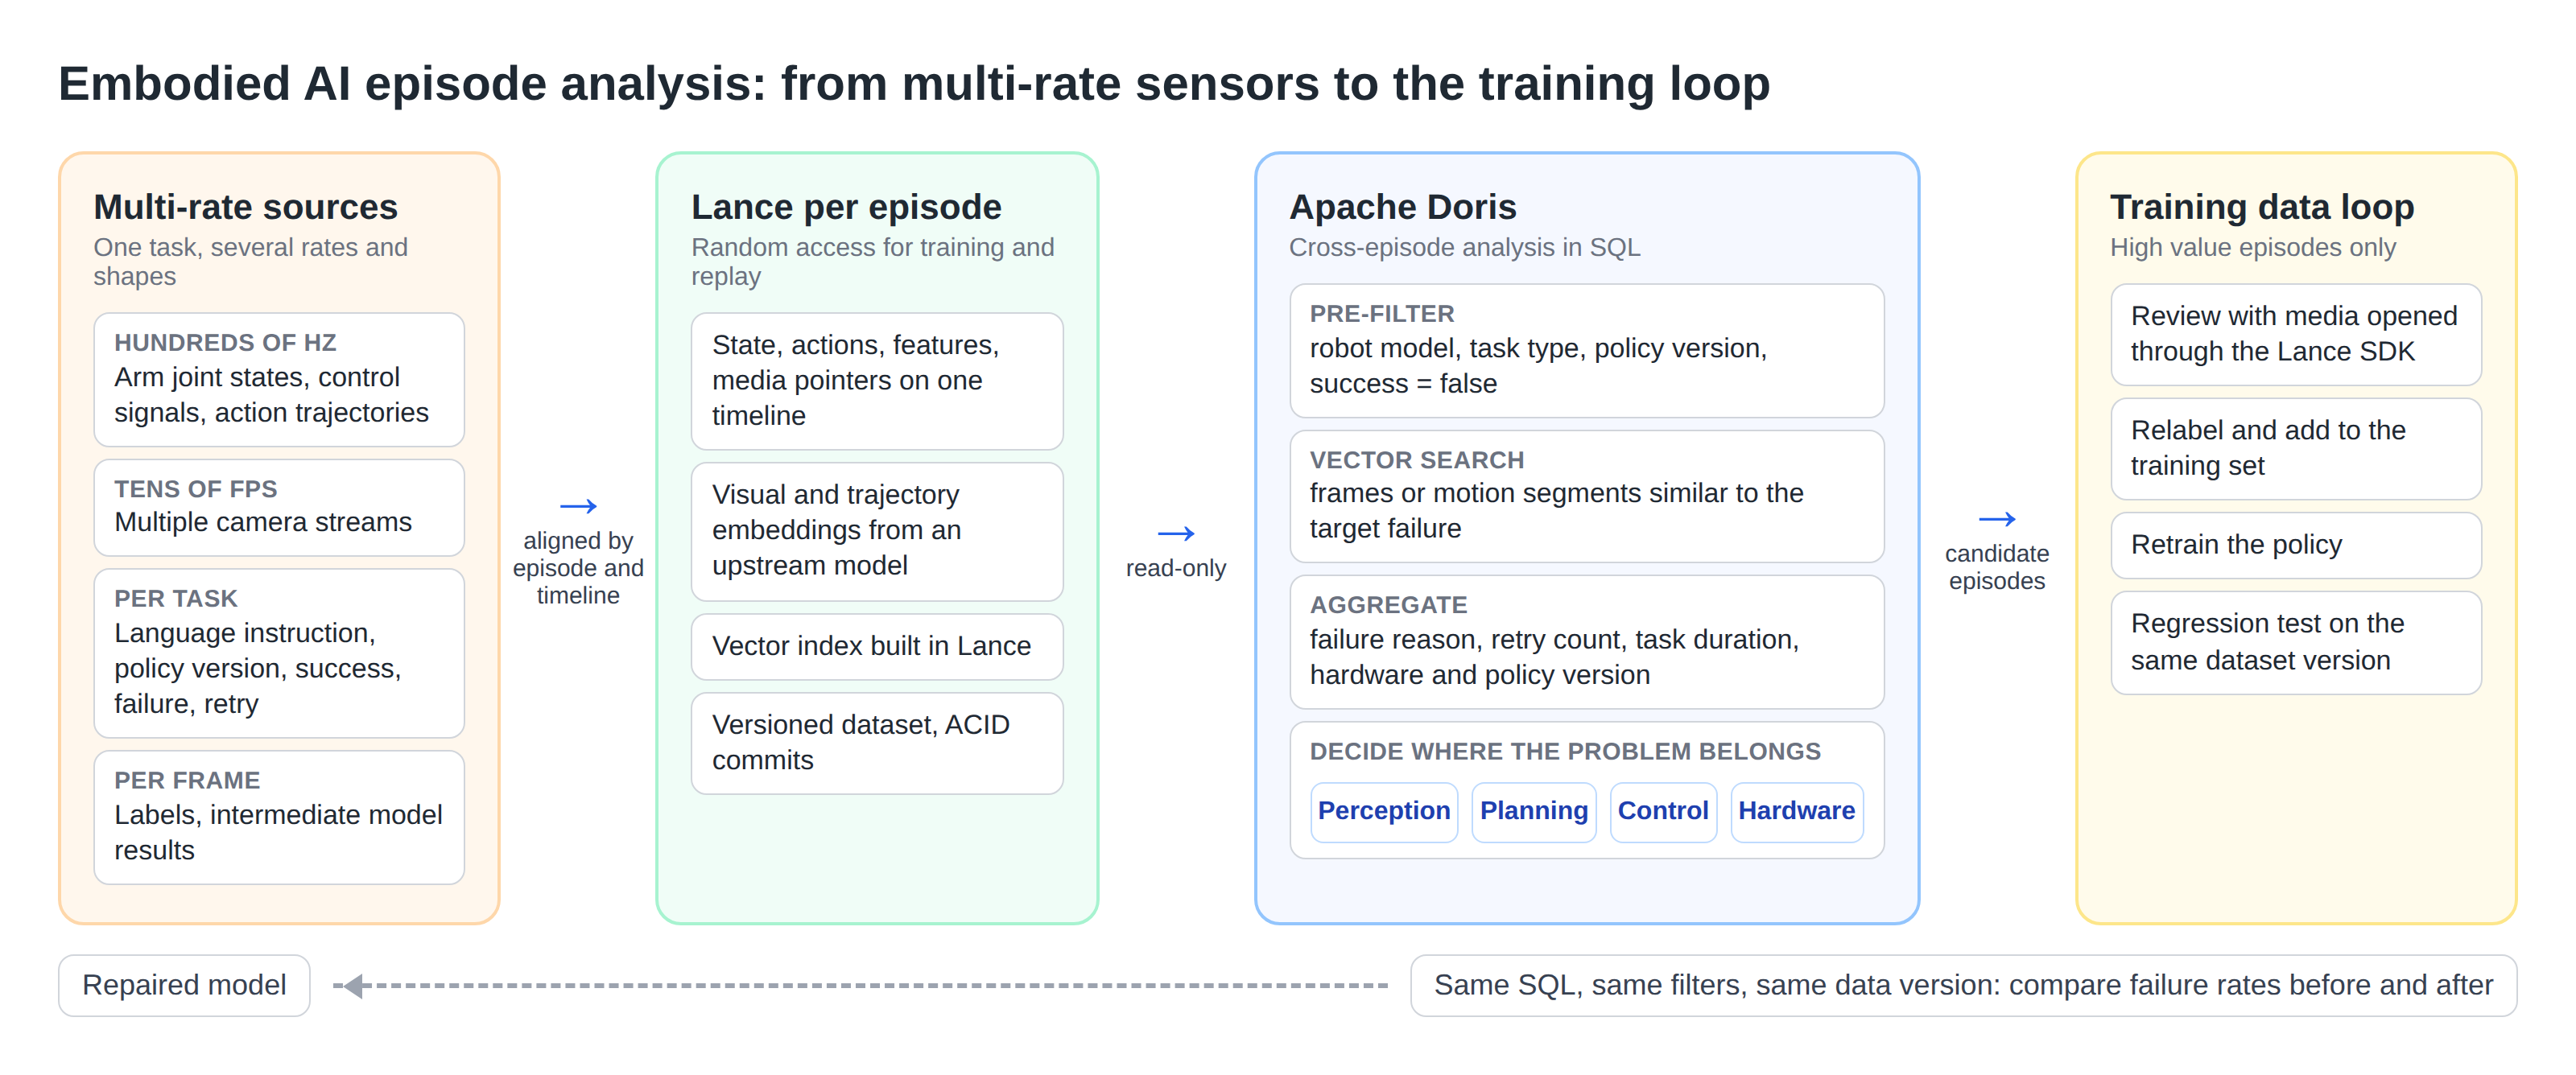Viewport: 2576px width, 1075px height.
Task: Click the 'Versioned dataset, ACID commits' card
Action: tap(877, 743)
